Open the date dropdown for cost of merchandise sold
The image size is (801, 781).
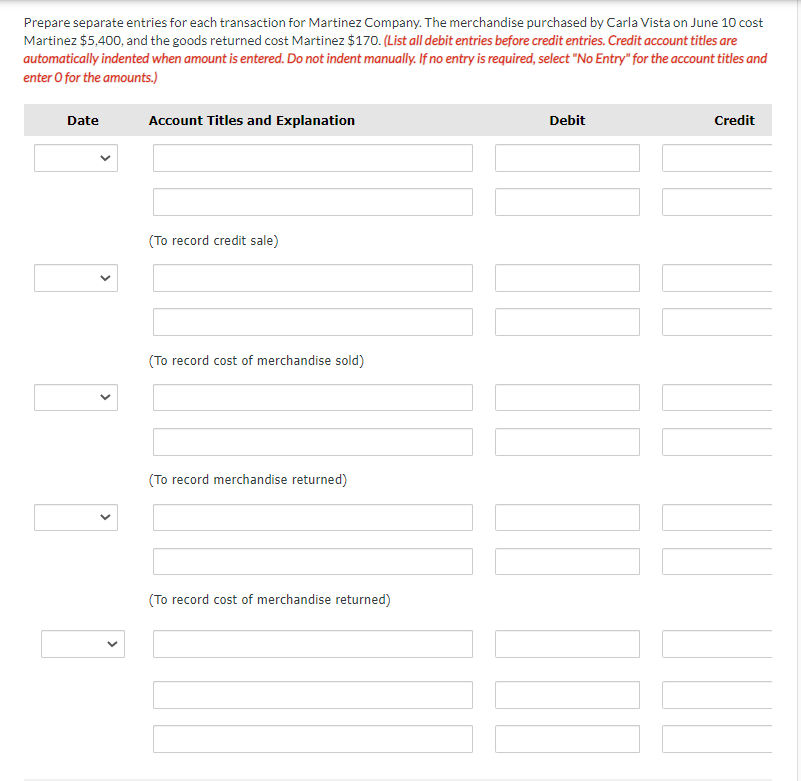(76, 277)
